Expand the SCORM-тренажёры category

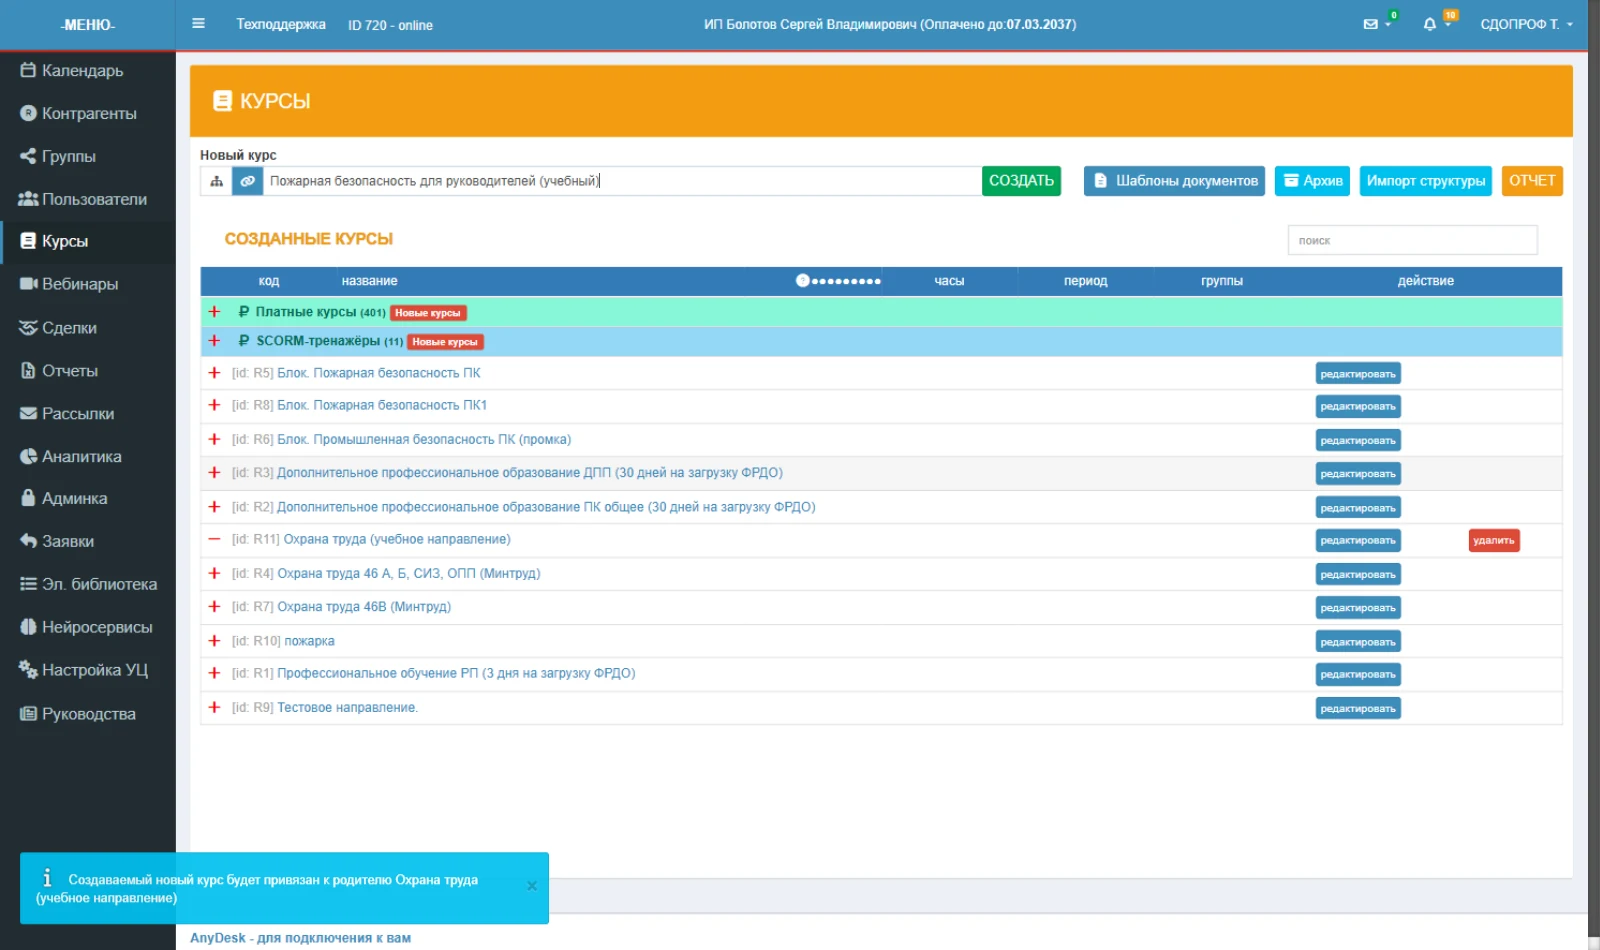tap(214, 341)
